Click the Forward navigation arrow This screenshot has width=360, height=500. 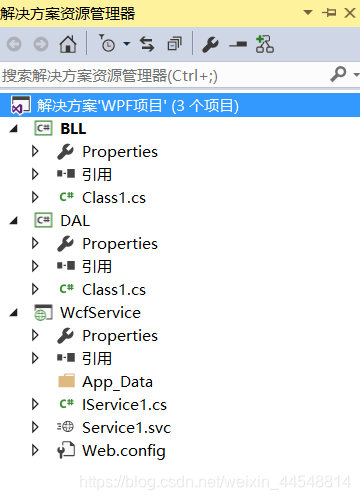tap(41, 44)
